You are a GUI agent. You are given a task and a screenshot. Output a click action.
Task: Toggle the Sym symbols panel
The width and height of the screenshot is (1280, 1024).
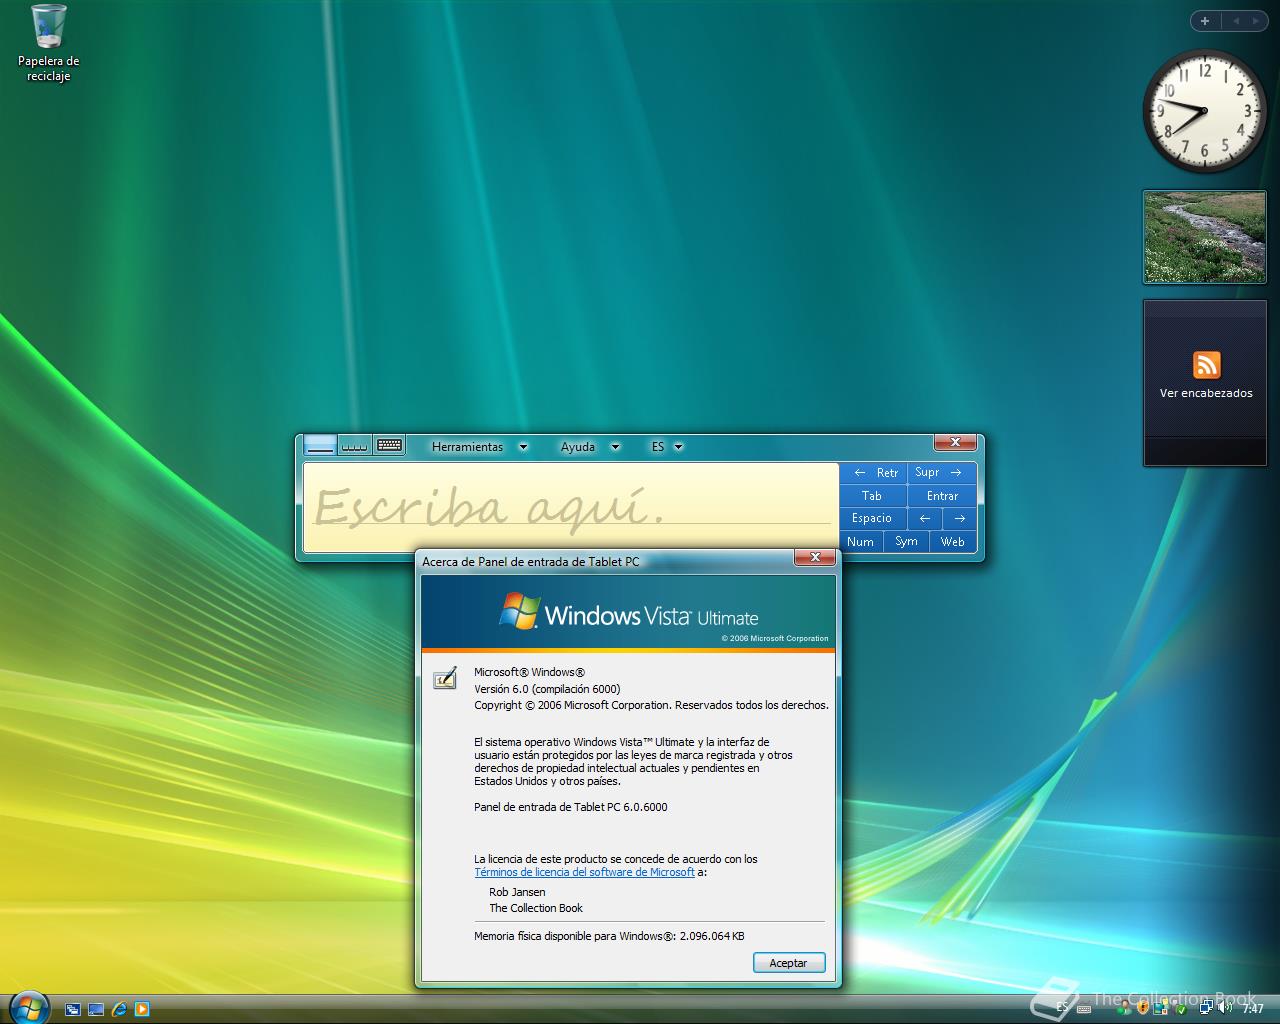(906, 542)
